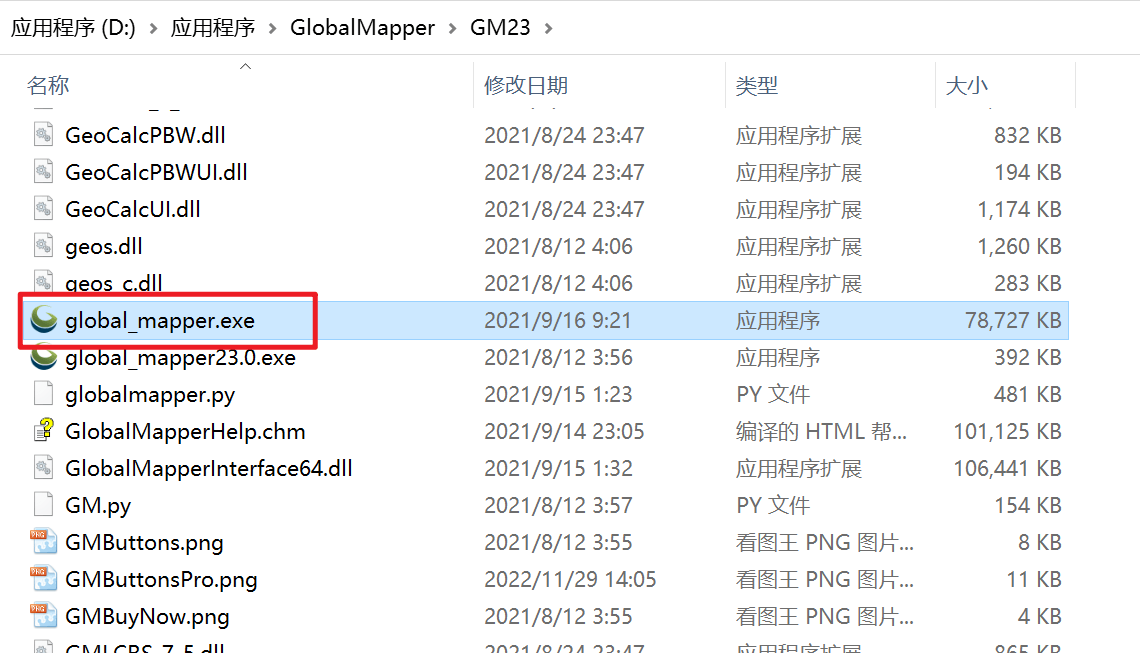Select file name global_mapper23.0.exe
Screen dimensions: 1140x653
pos(180,358)
